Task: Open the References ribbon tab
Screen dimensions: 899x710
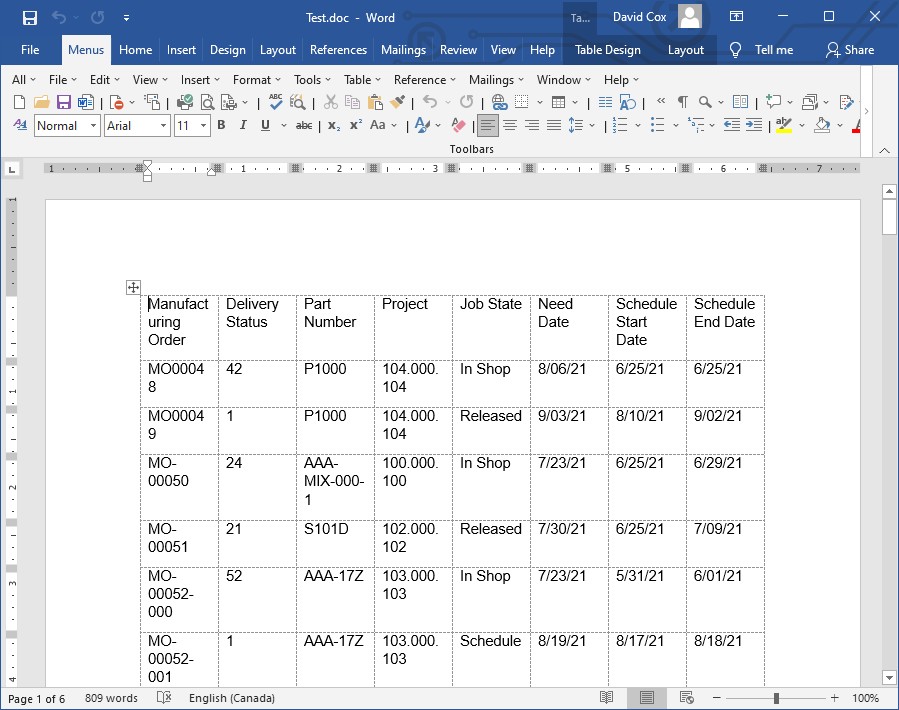Action: (338, 50)
